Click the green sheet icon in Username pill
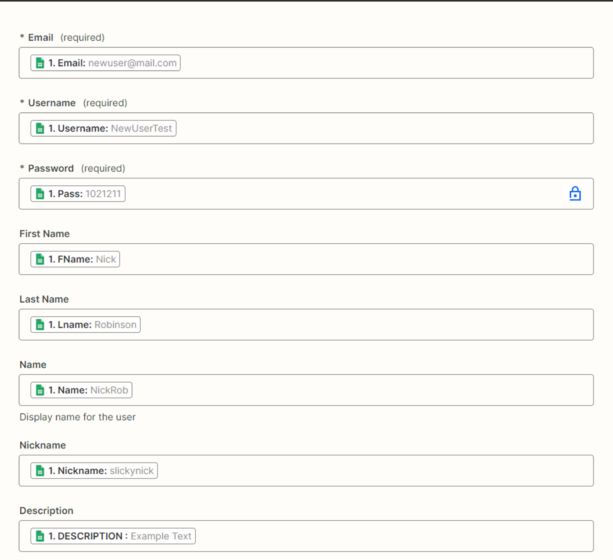The height and width of the screenshot is (560, 613). (40, 128)
